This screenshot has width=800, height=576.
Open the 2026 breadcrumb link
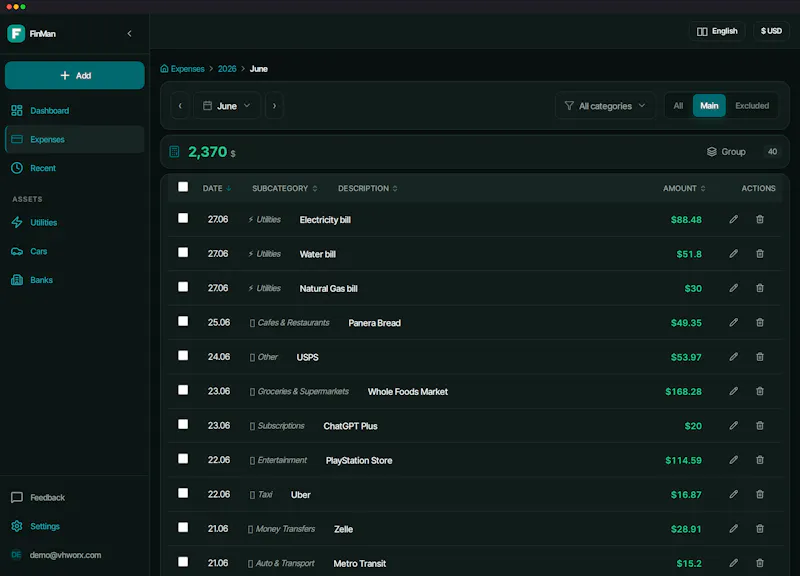click(x=227, y=69)
